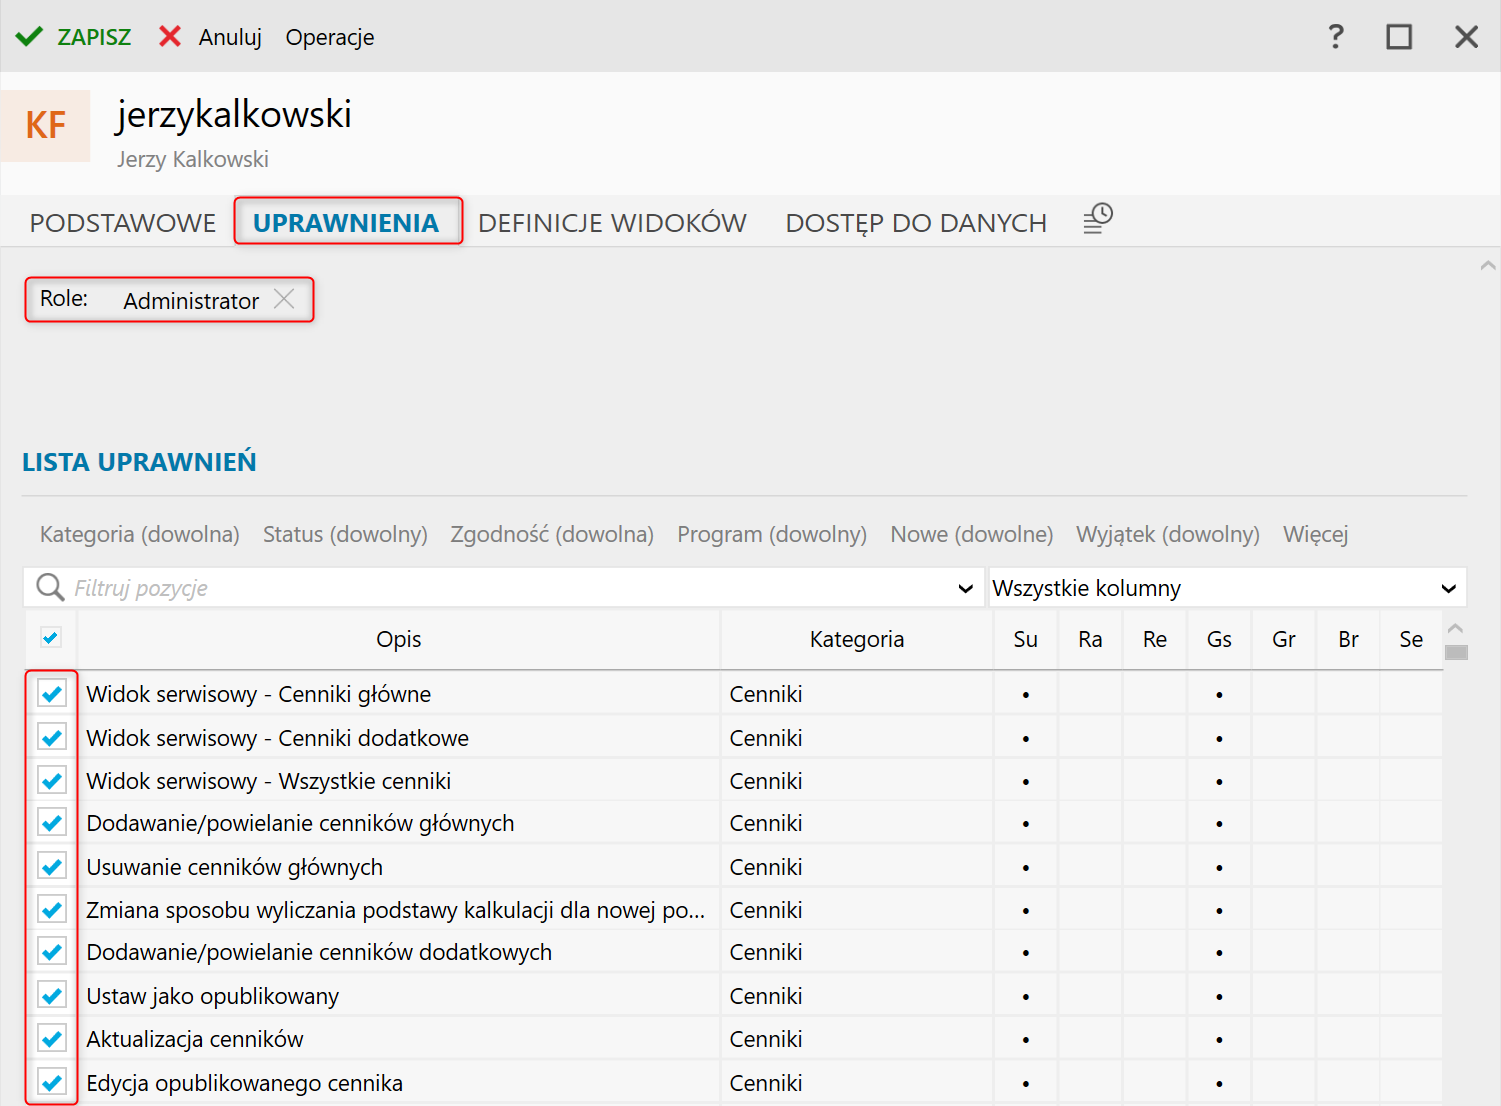Click the Filtruj pozycje search field

tap(500, 588)
